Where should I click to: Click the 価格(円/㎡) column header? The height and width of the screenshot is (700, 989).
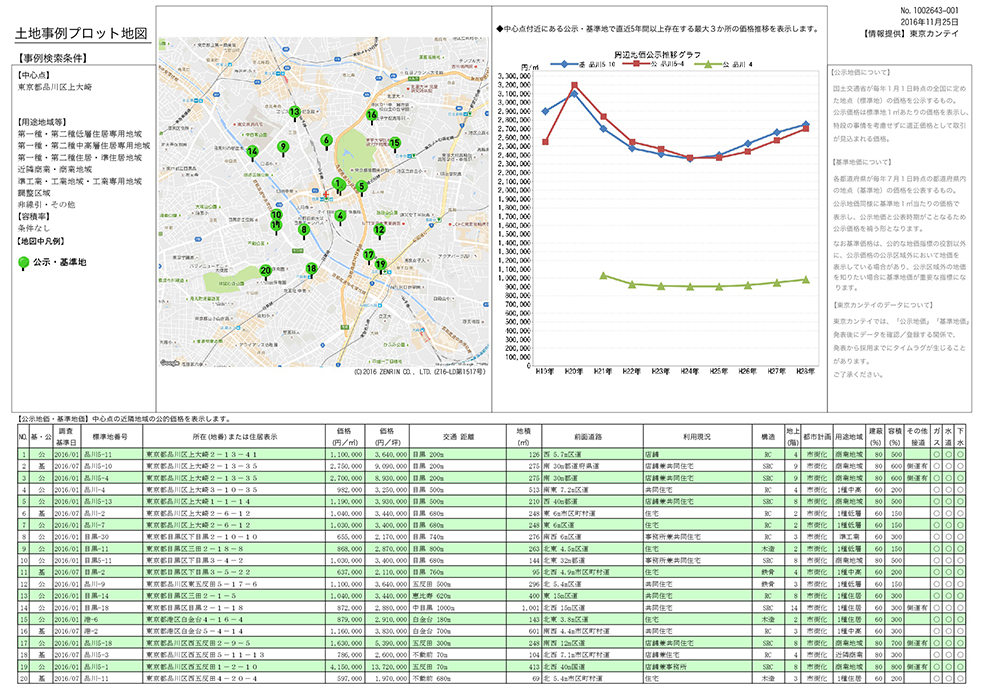point(344,436)
